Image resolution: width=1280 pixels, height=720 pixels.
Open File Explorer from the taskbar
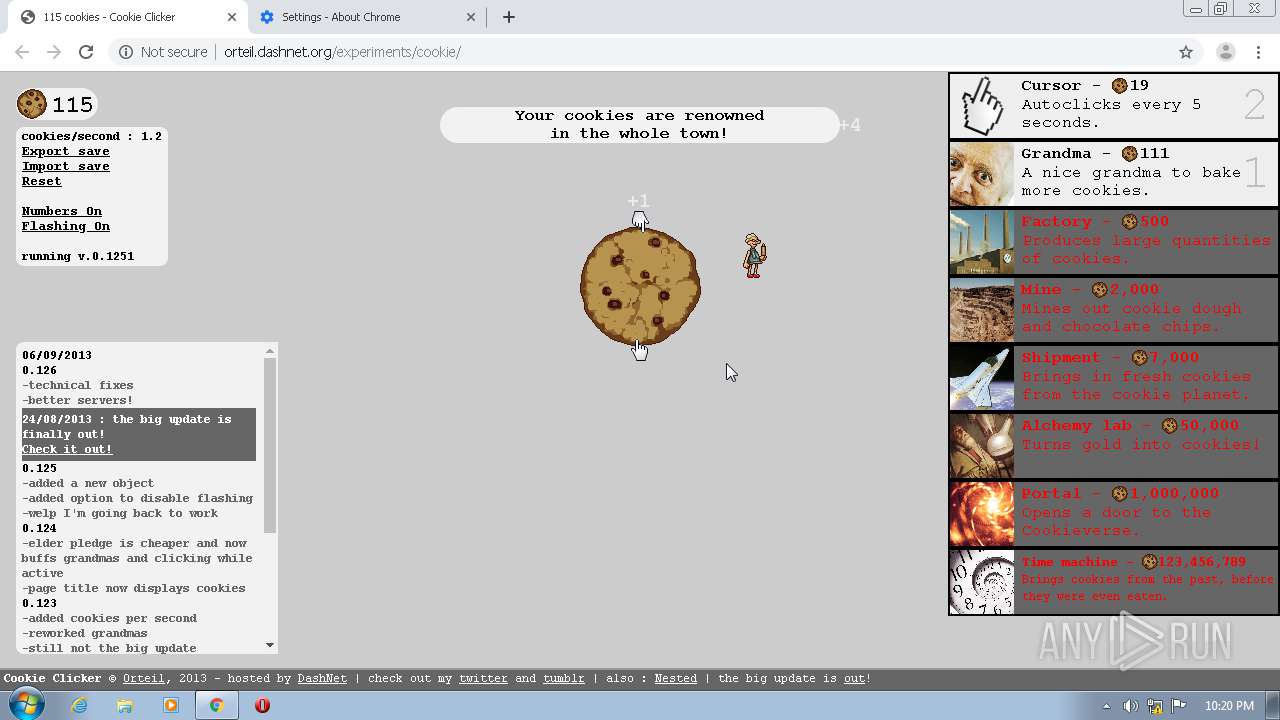pos(125,705)
